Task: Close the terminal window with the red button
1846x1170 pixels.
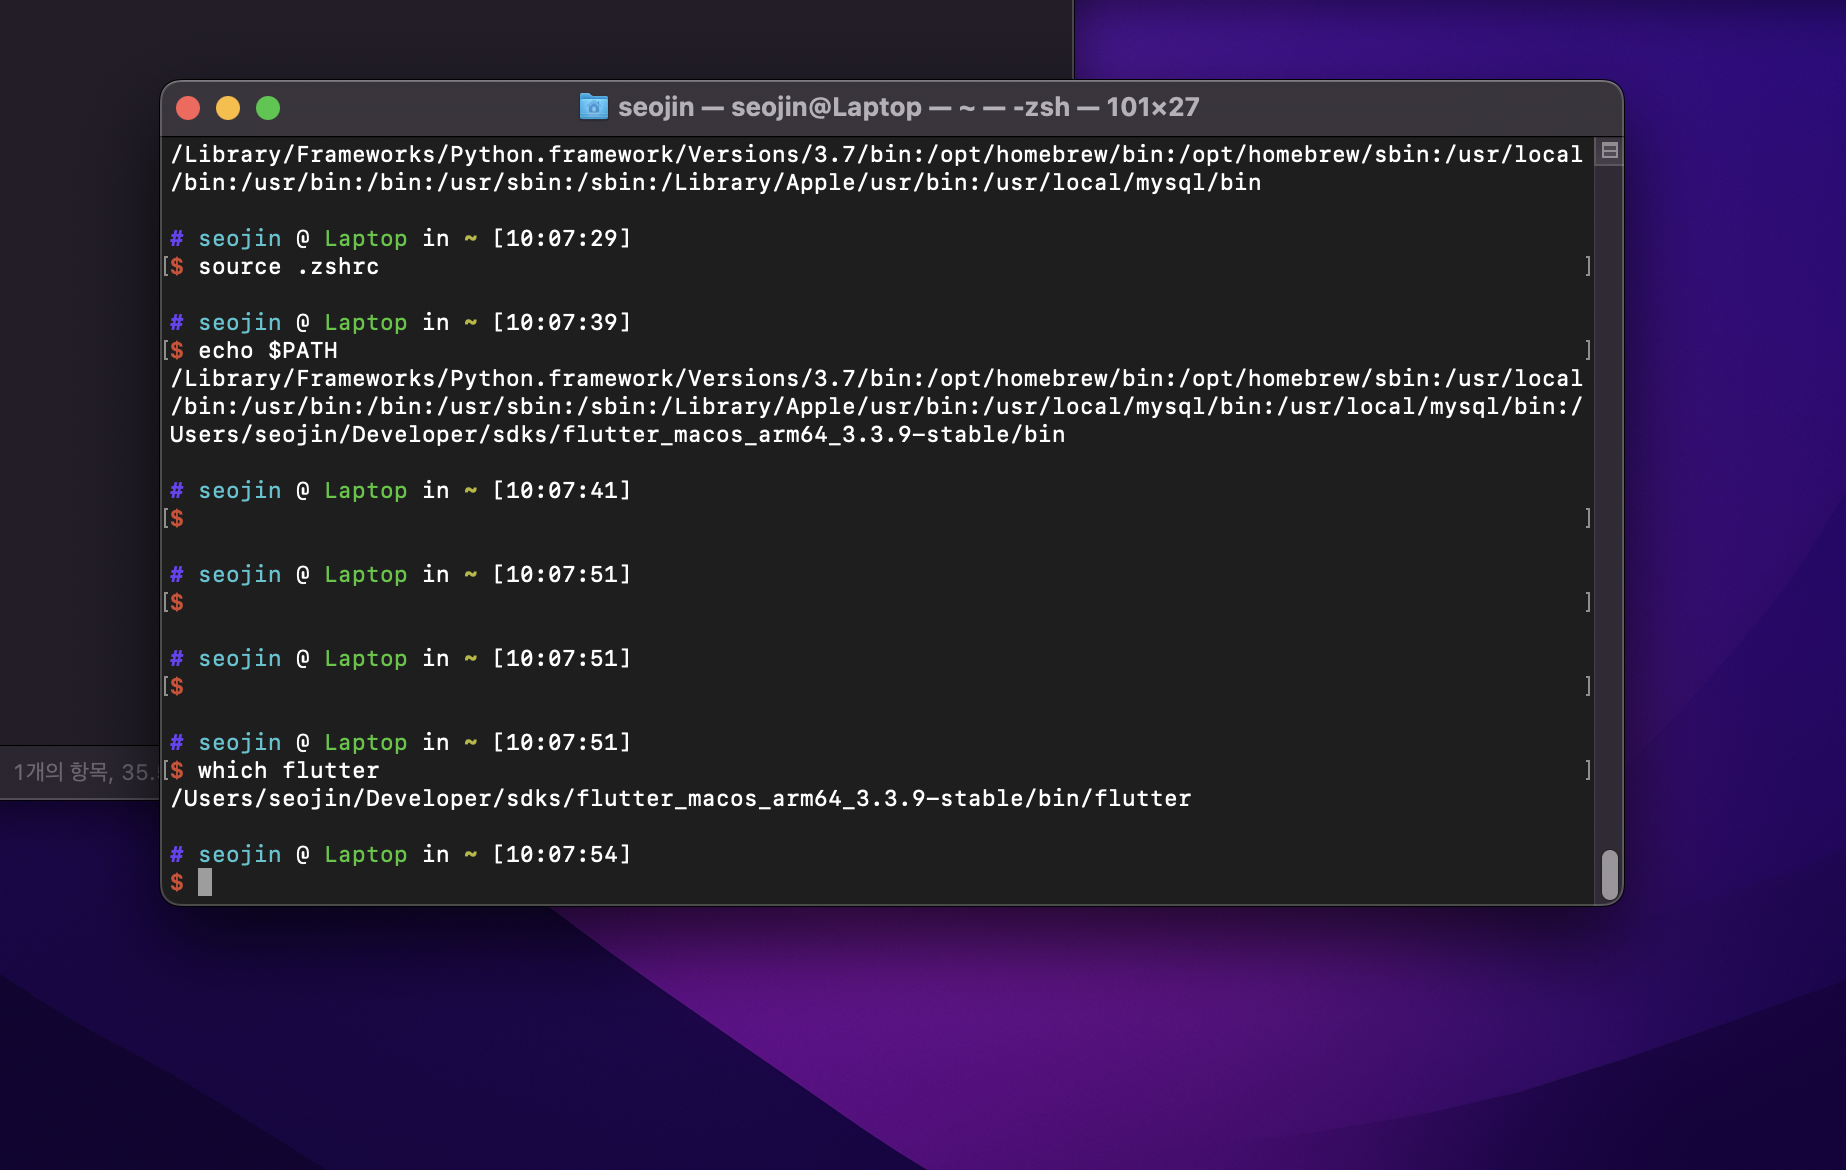Action: (188, 107)
